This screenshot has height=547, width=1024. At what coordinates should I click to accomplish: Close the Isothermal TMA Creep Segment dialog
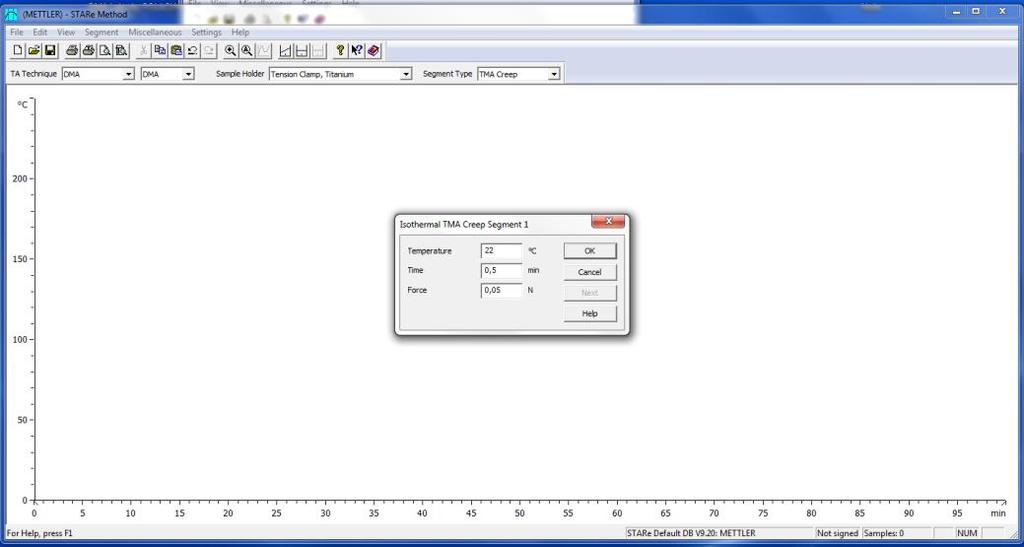[x=608, y=221]
